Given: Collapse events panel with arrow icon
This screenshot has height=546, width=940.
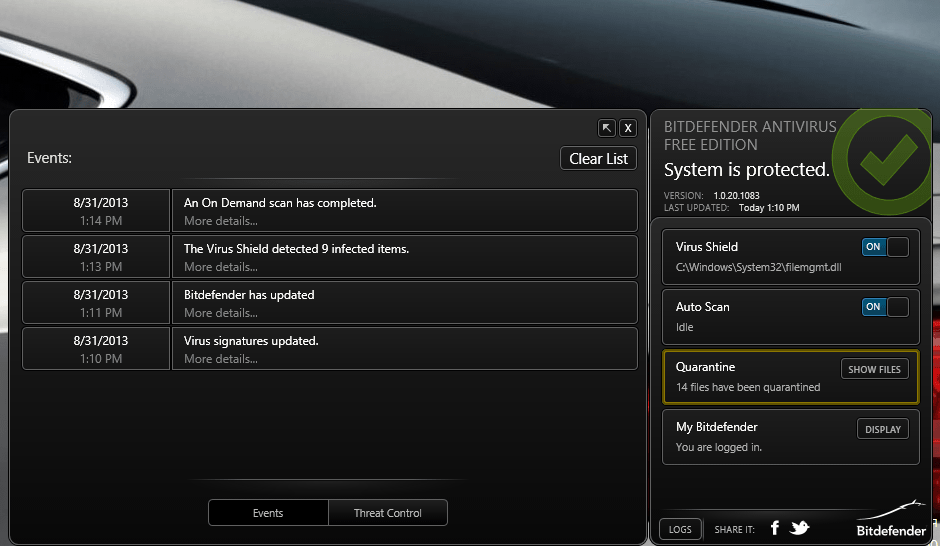Looking at the screenshot, I should (x=607, y=128).
